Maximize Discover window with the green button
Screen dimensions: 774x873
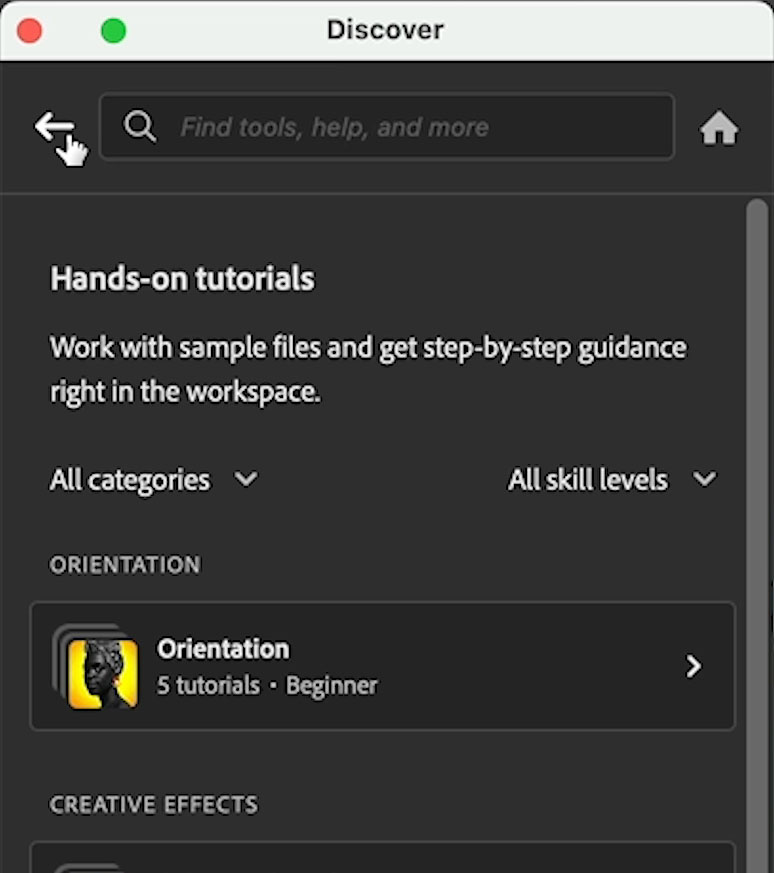point(114,31)
